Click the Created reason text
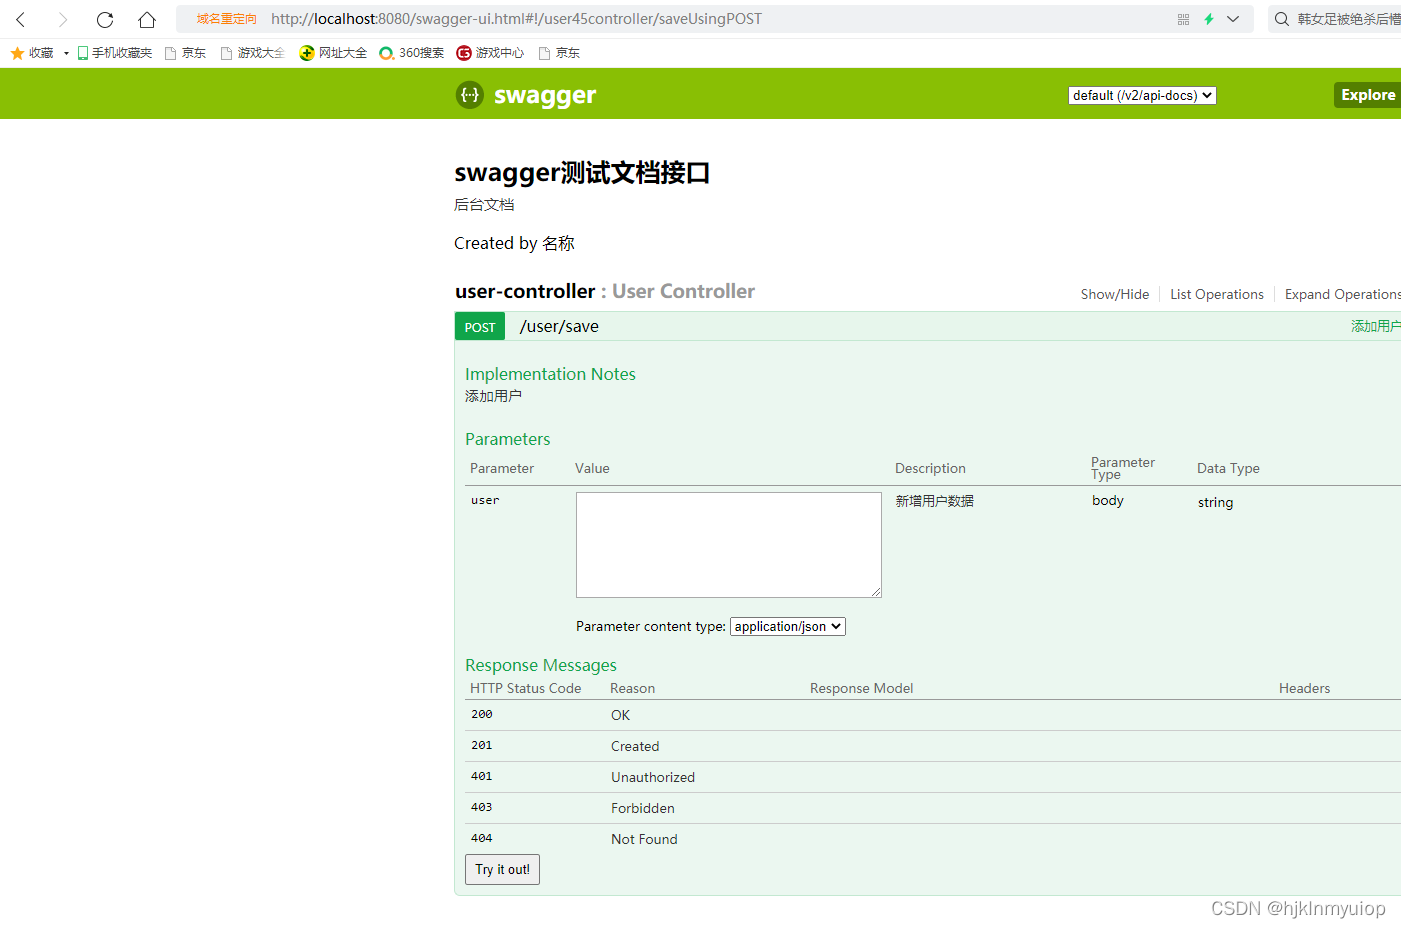The width and height of the screenshot is (1401, 928). click(x=635, y=746)
